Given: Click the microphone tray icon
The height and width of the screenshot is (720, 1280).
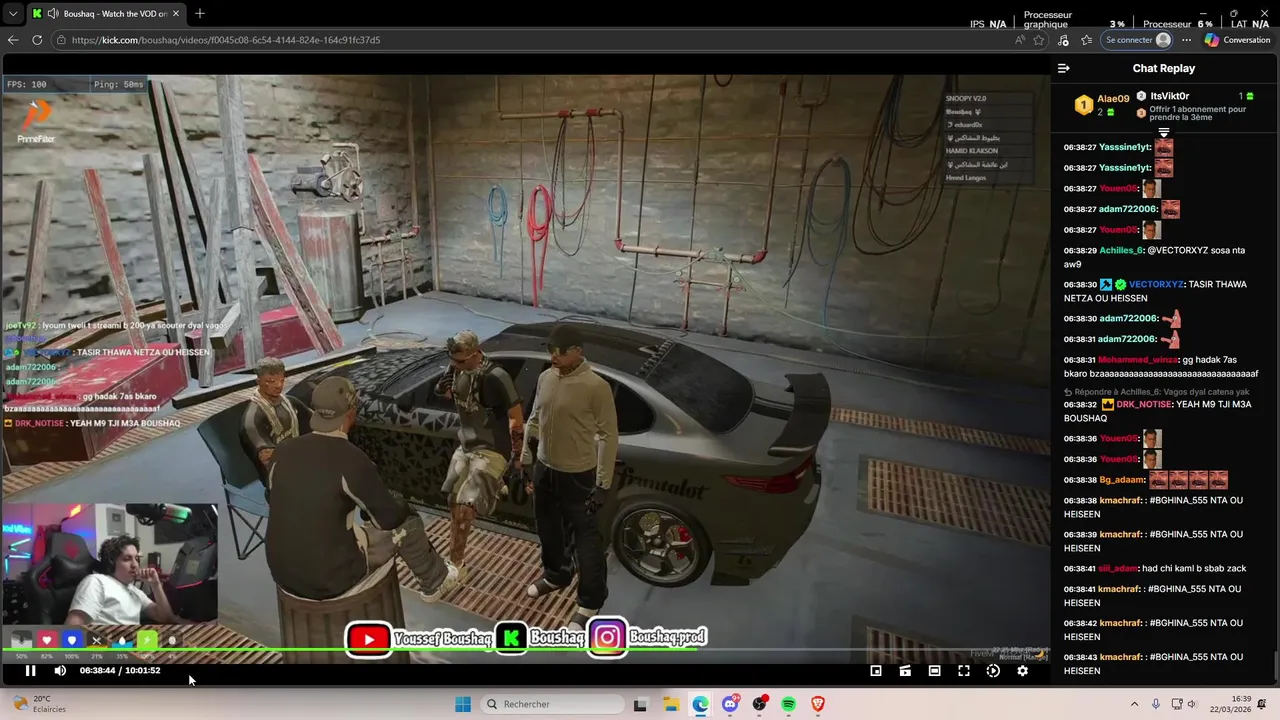Looking at the screenshot, I should pos(1156,704).
